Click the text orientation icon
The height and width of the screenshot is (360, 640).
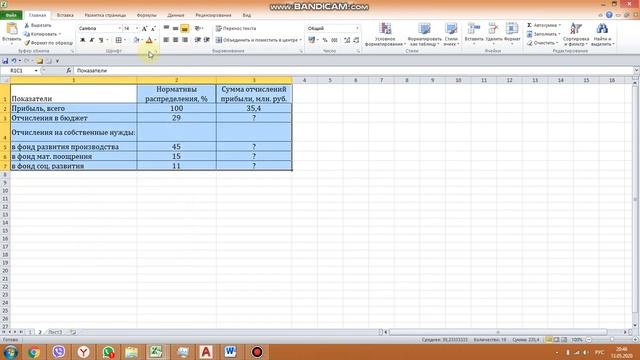pyautogui.click(x=198, y=28)
